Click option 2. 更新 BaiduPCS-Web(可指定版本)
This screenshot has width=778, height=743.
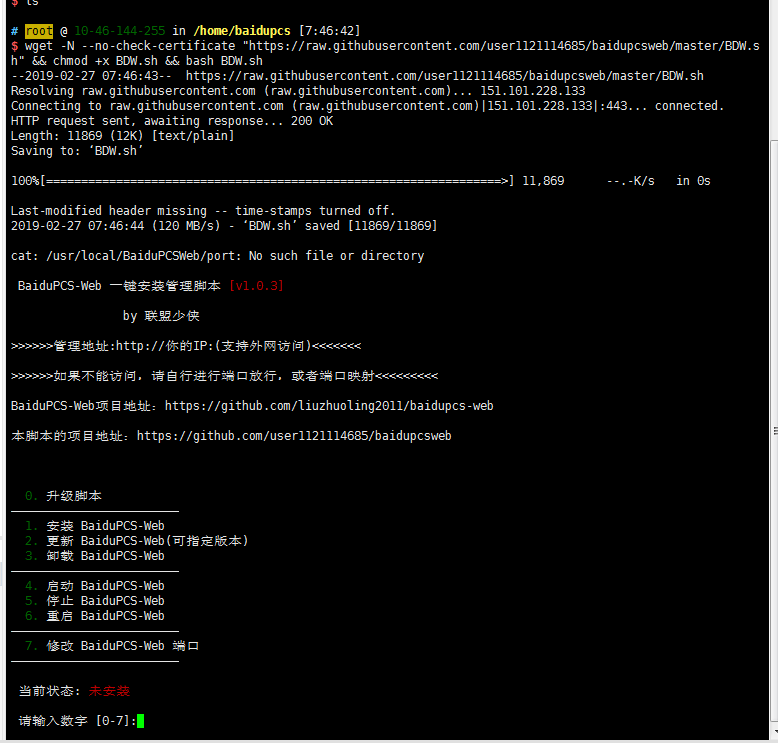point(136,540)
